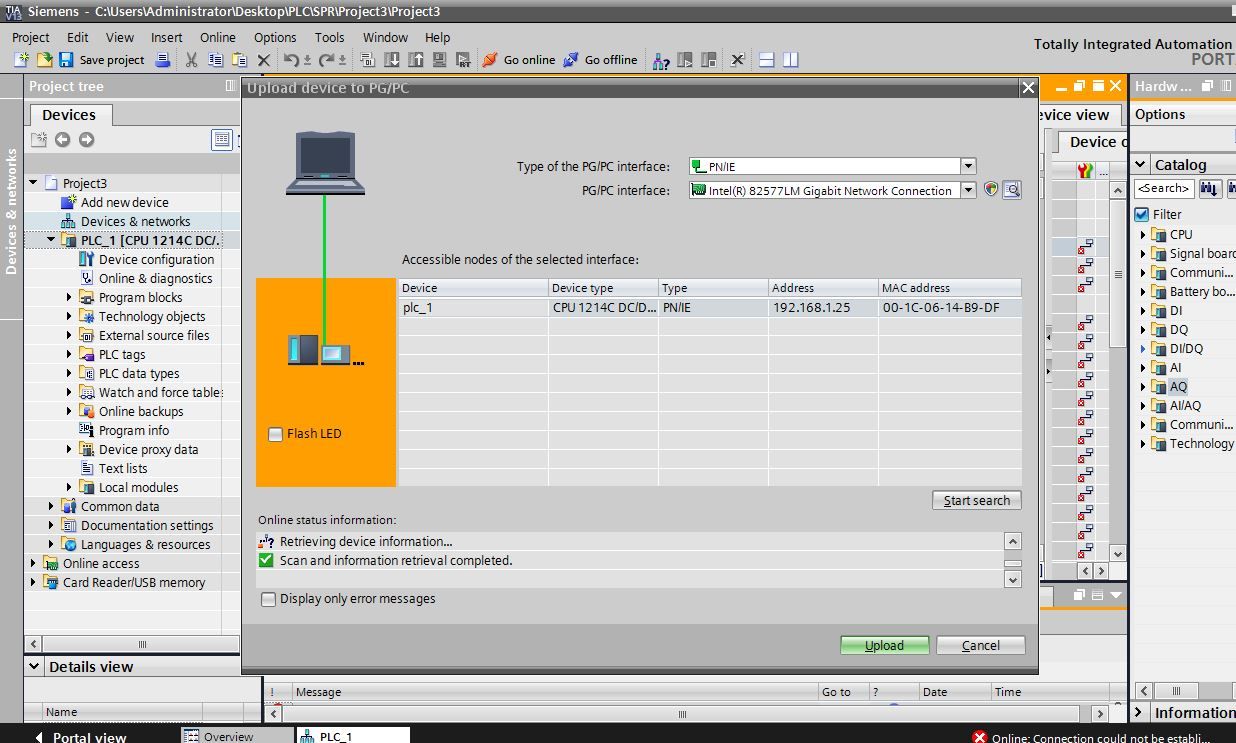Expand Program blocks tree node
This screenshot has width=1236, height=743.
click(x=69, y=297)
